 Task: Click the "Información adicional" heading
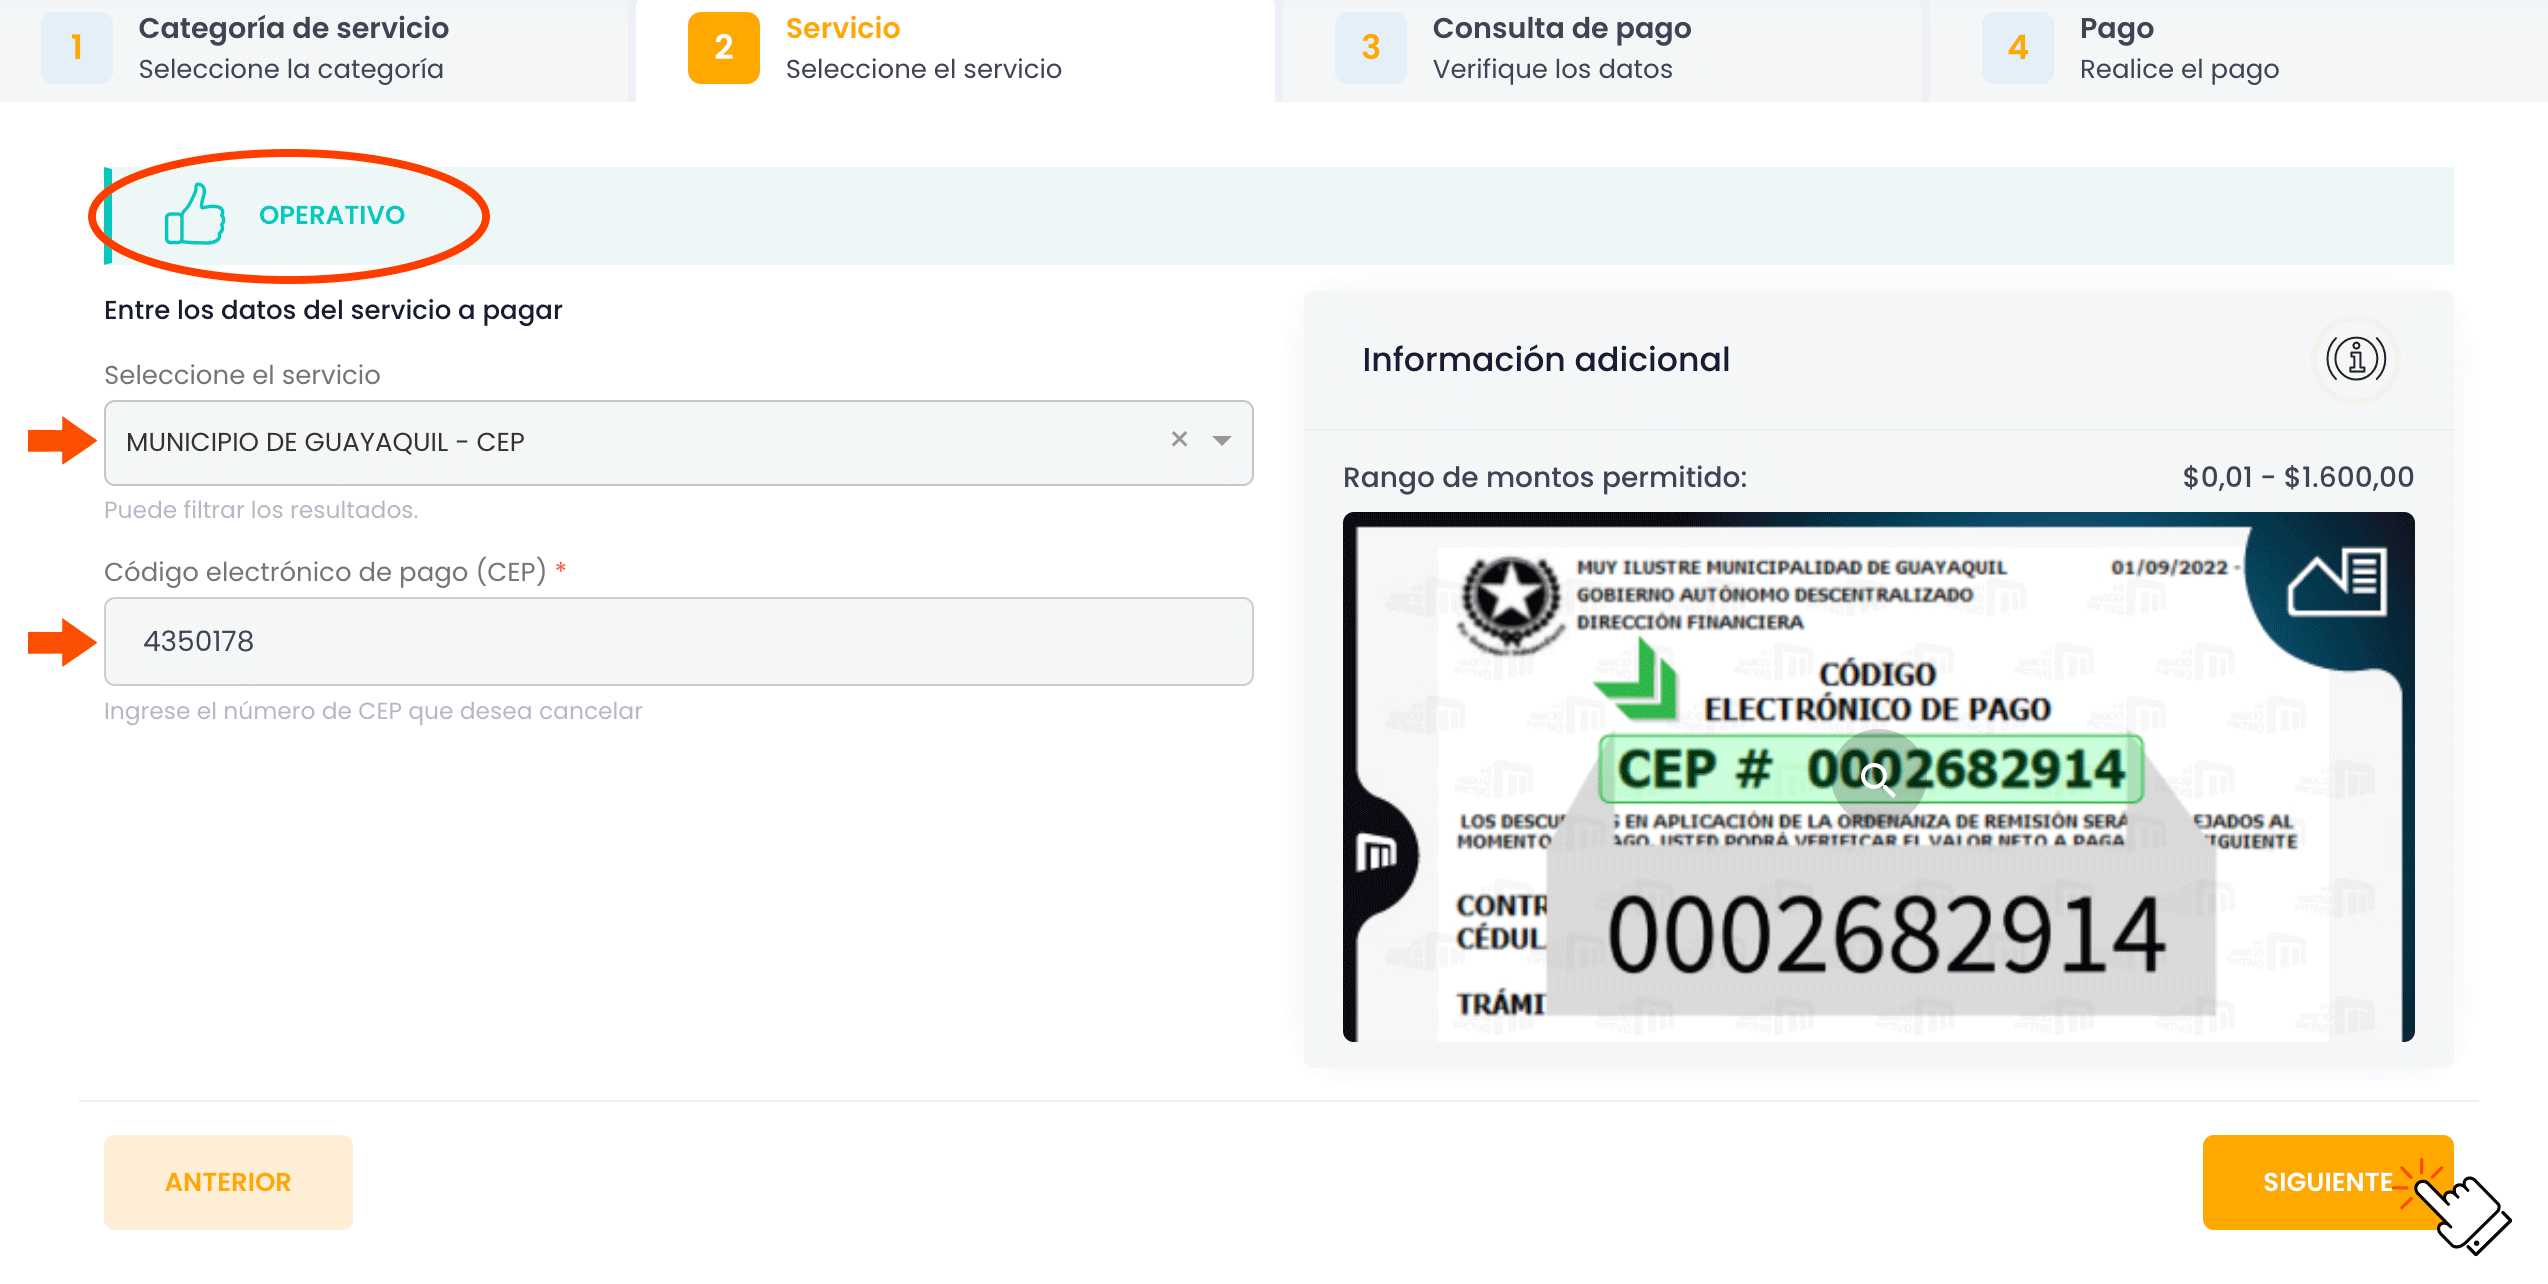point(1546,359)
